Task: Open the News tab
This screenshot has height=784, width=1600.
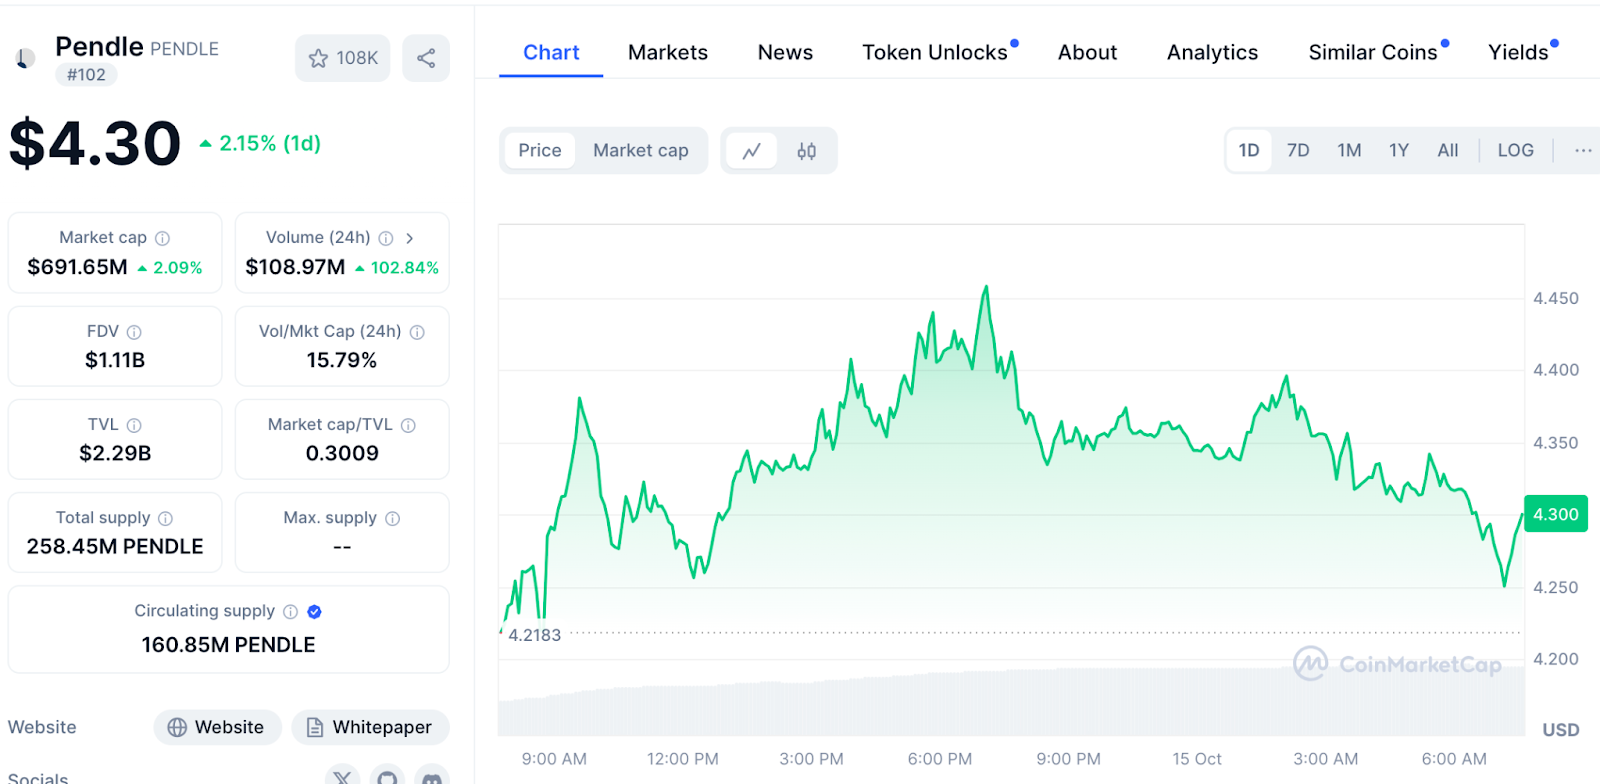Action: coord(785,52)
